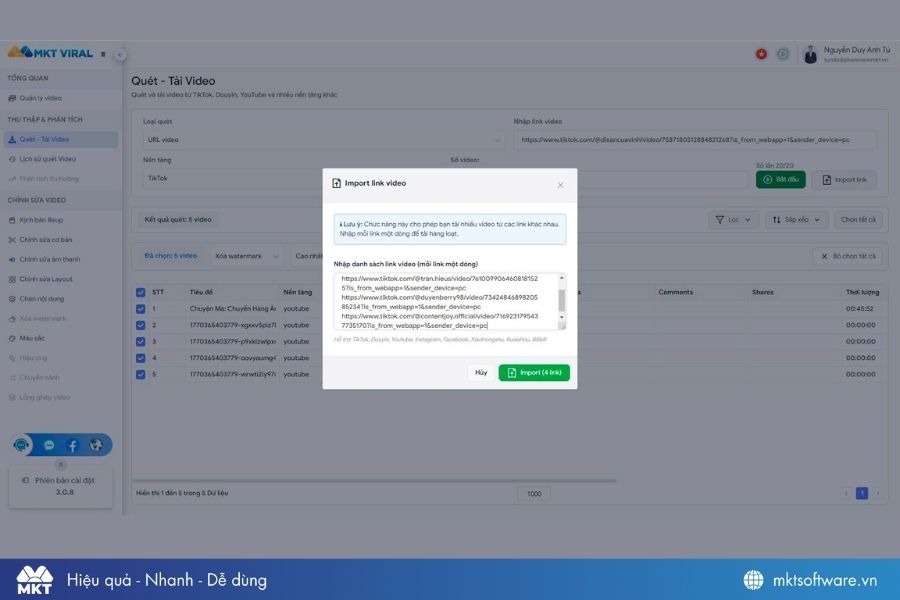Uncheck the checkbox for row 5
Screen dimensions: 900x600
[140, 374]
